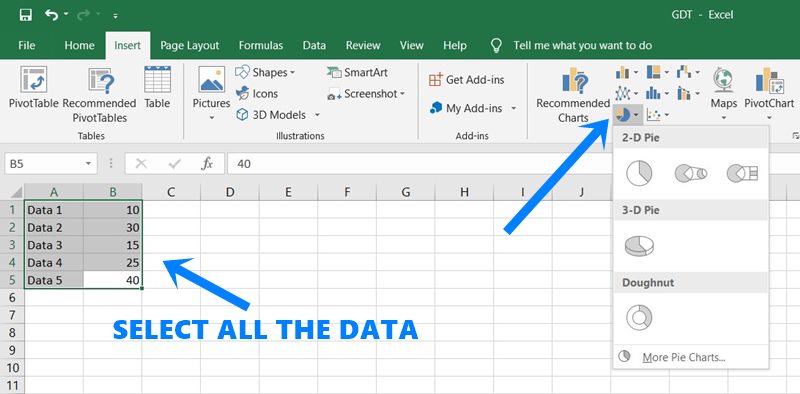Image resolution: width=800 pixels, height=394 pixels.
Task: Open the Review tab
Action: (x=363, y=45)
